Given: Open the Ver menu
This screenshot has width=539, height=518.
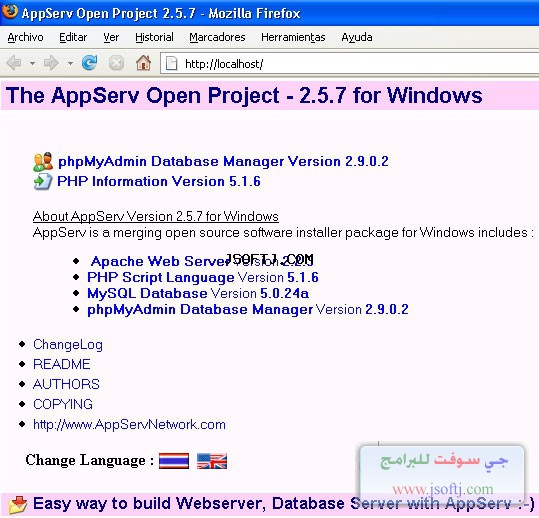Looking at the screenshot, I should point(111,37).
